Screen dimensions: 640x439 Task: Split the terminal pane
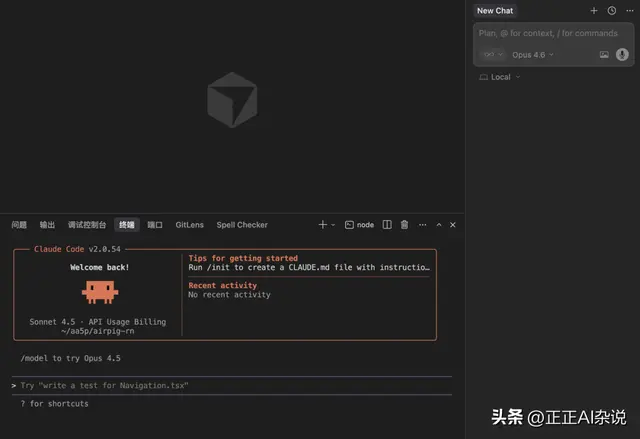pyautogui.click(x=387, y=225)
